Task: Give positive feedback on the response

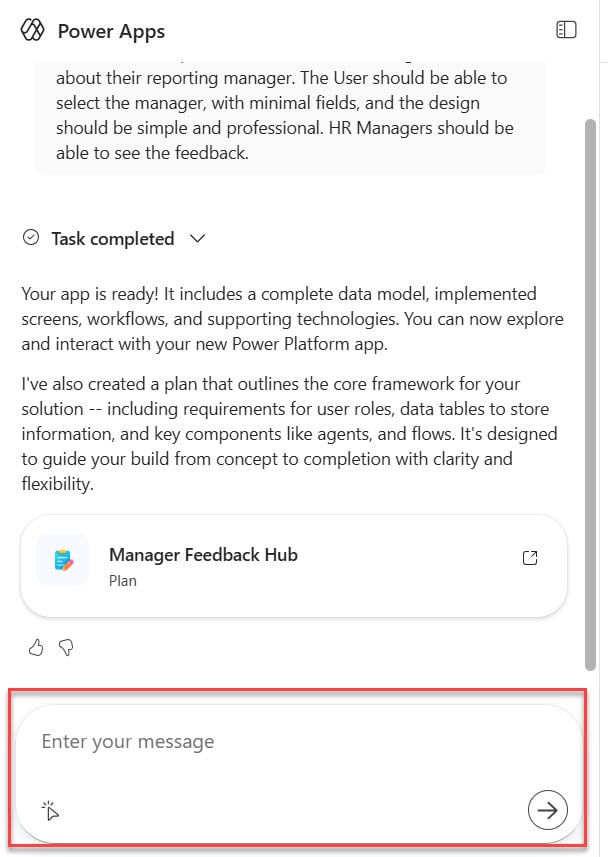Action: pyautogui.click(x=36, y=648)
